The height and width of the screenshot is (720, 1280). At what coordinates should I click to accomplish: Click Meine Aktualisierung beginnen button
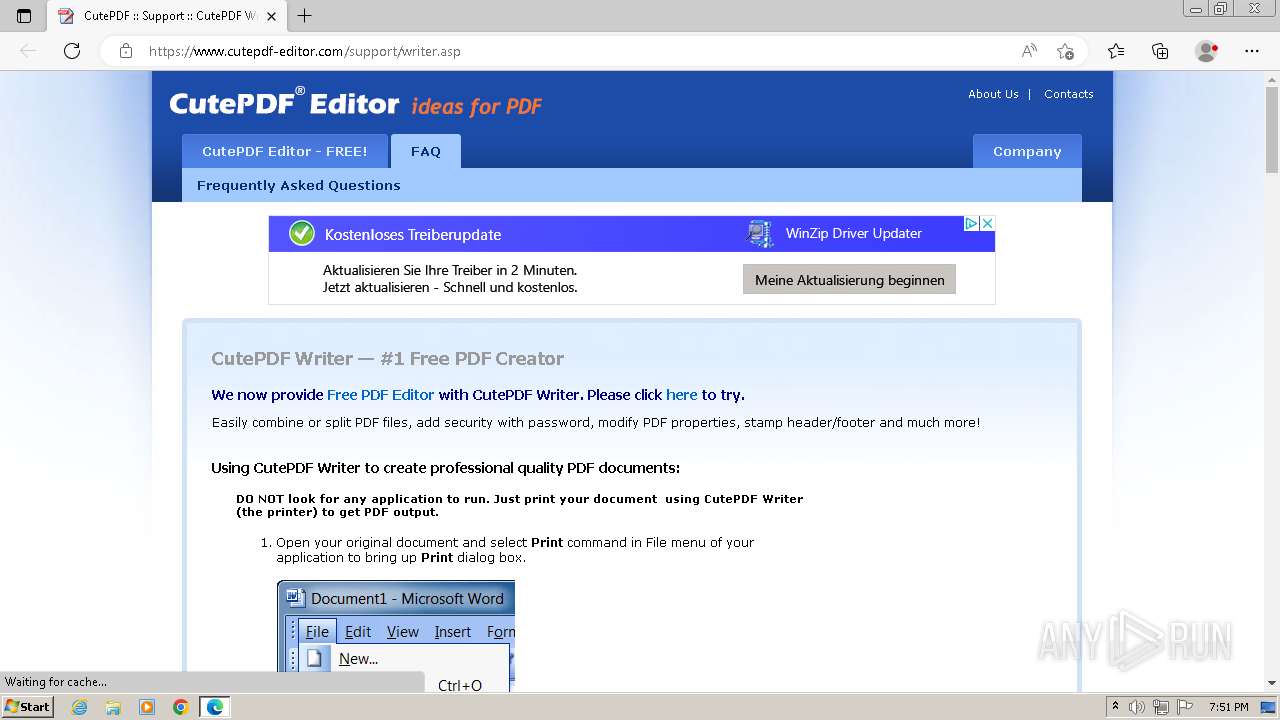click(x=849, y=280)
